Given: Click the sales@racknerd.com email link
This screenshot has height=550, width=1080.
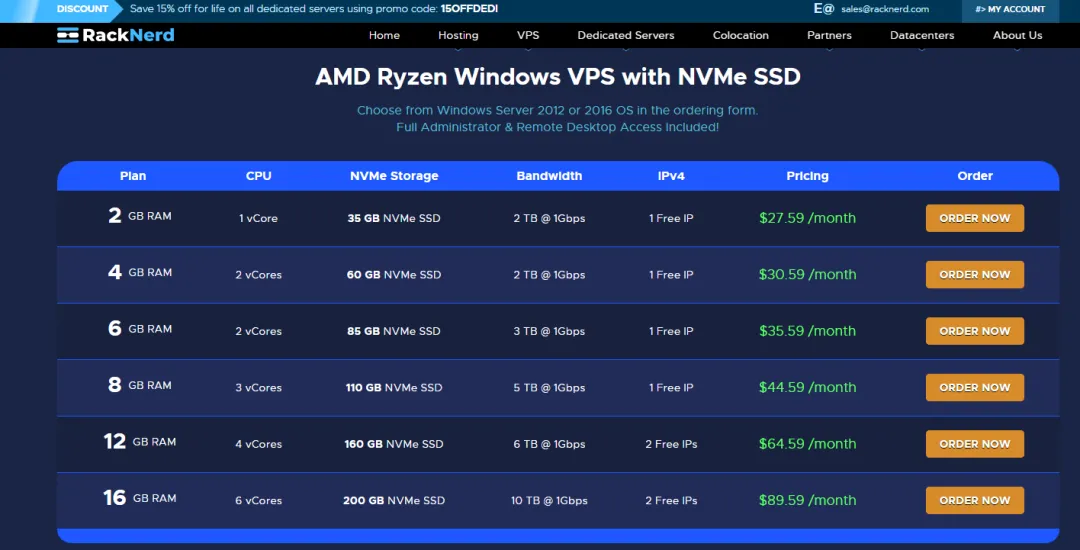Looking at the screenshot, I should coord(885,9).
